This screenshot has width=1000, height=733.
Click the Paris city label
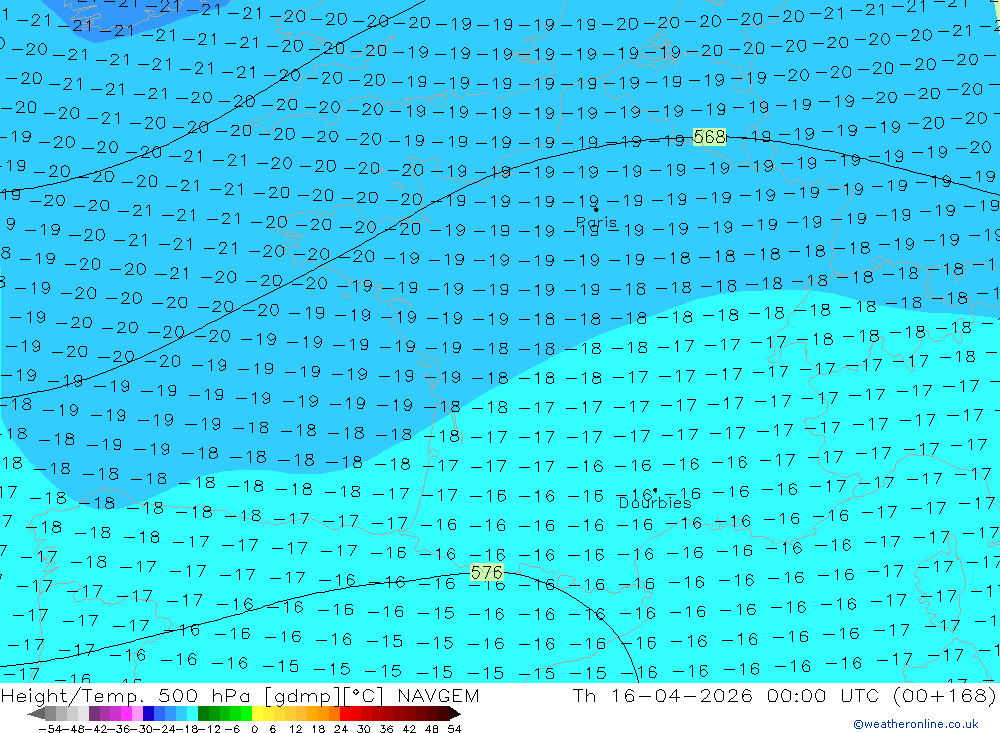coord(596,223)
